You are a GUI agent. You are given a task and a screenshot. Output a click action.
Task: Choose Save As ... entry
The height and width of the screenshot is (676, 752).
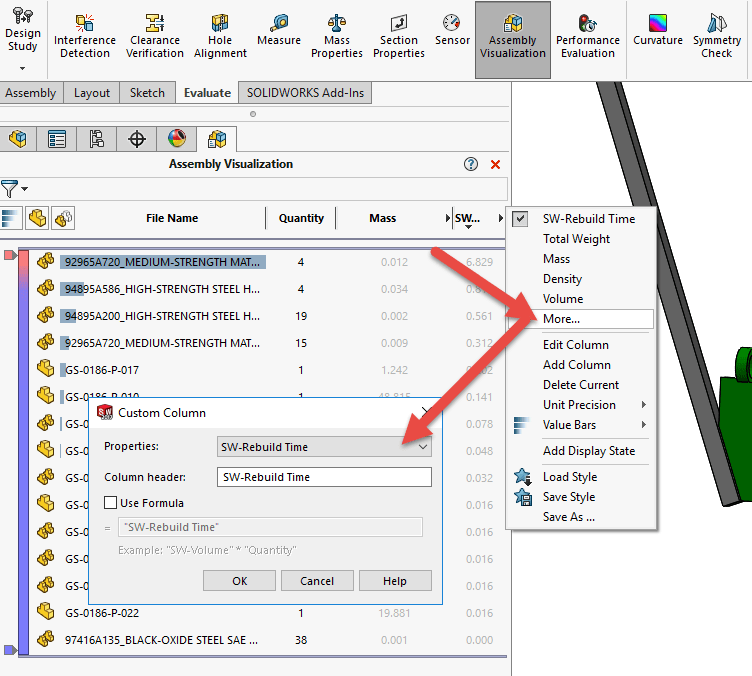(581, 517)
